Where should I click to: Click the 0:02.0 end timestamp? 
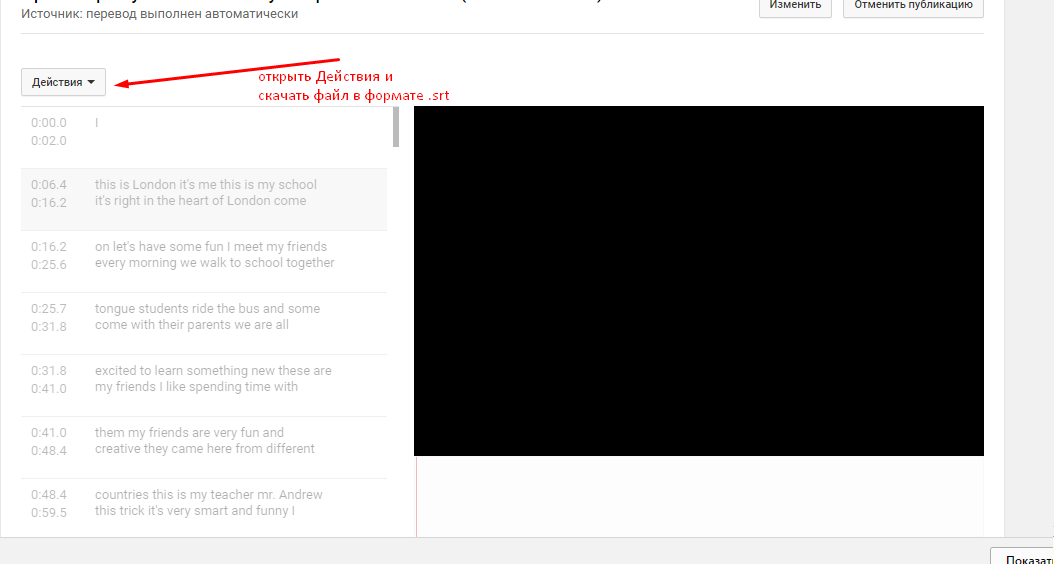tap(49, 140)
